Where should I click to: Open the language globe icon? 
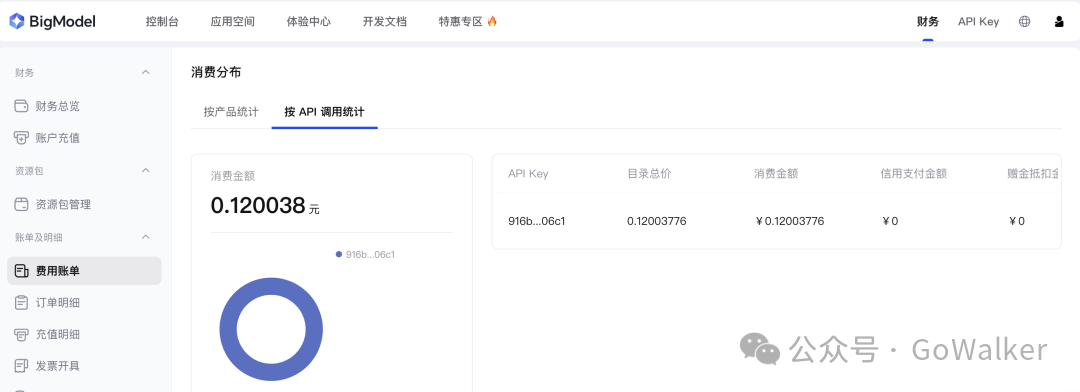pos(1024,21)
